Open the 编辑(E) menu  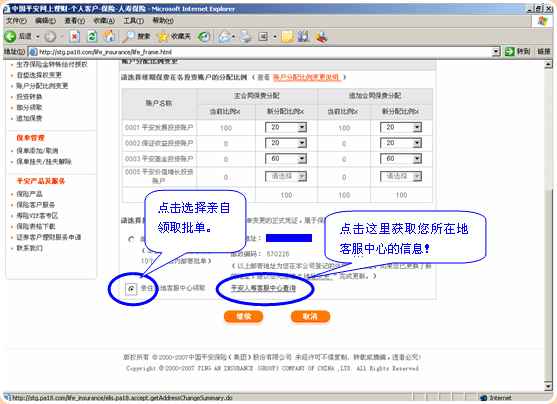point(45,21)
